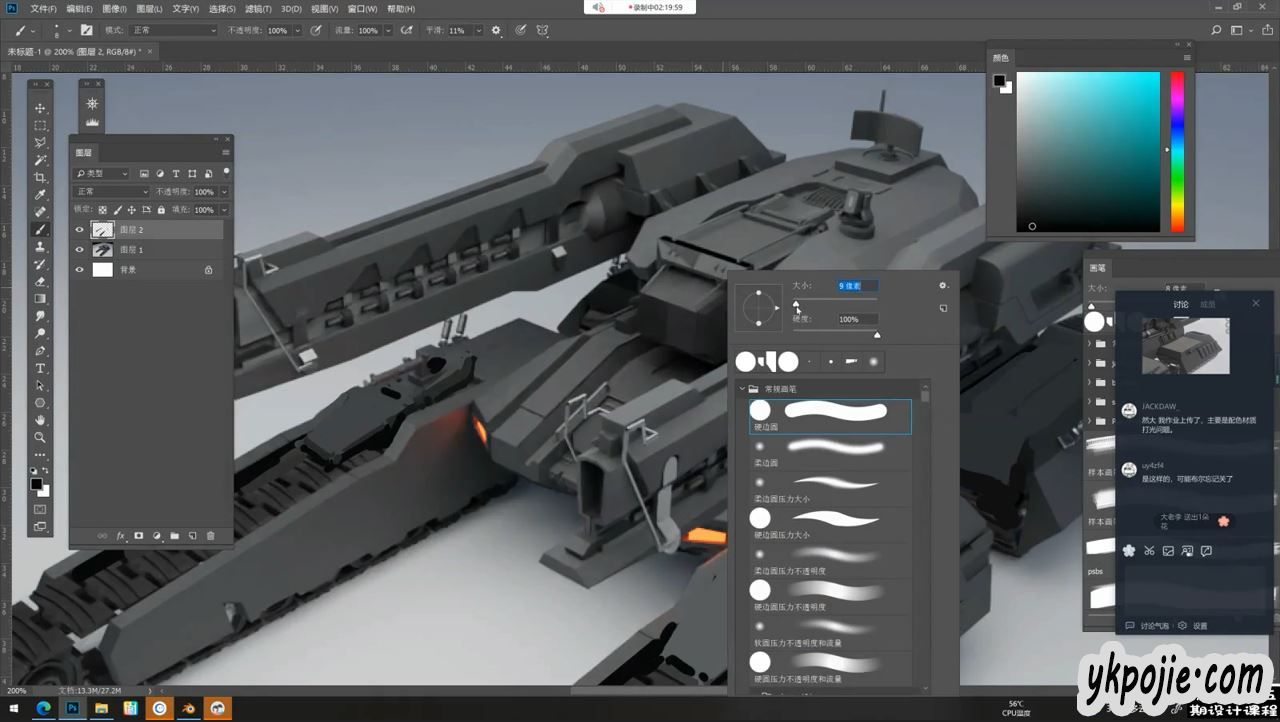Click the rainbow hue slider strip
The image size is (1280, 722).
(x=1177, y=150)
